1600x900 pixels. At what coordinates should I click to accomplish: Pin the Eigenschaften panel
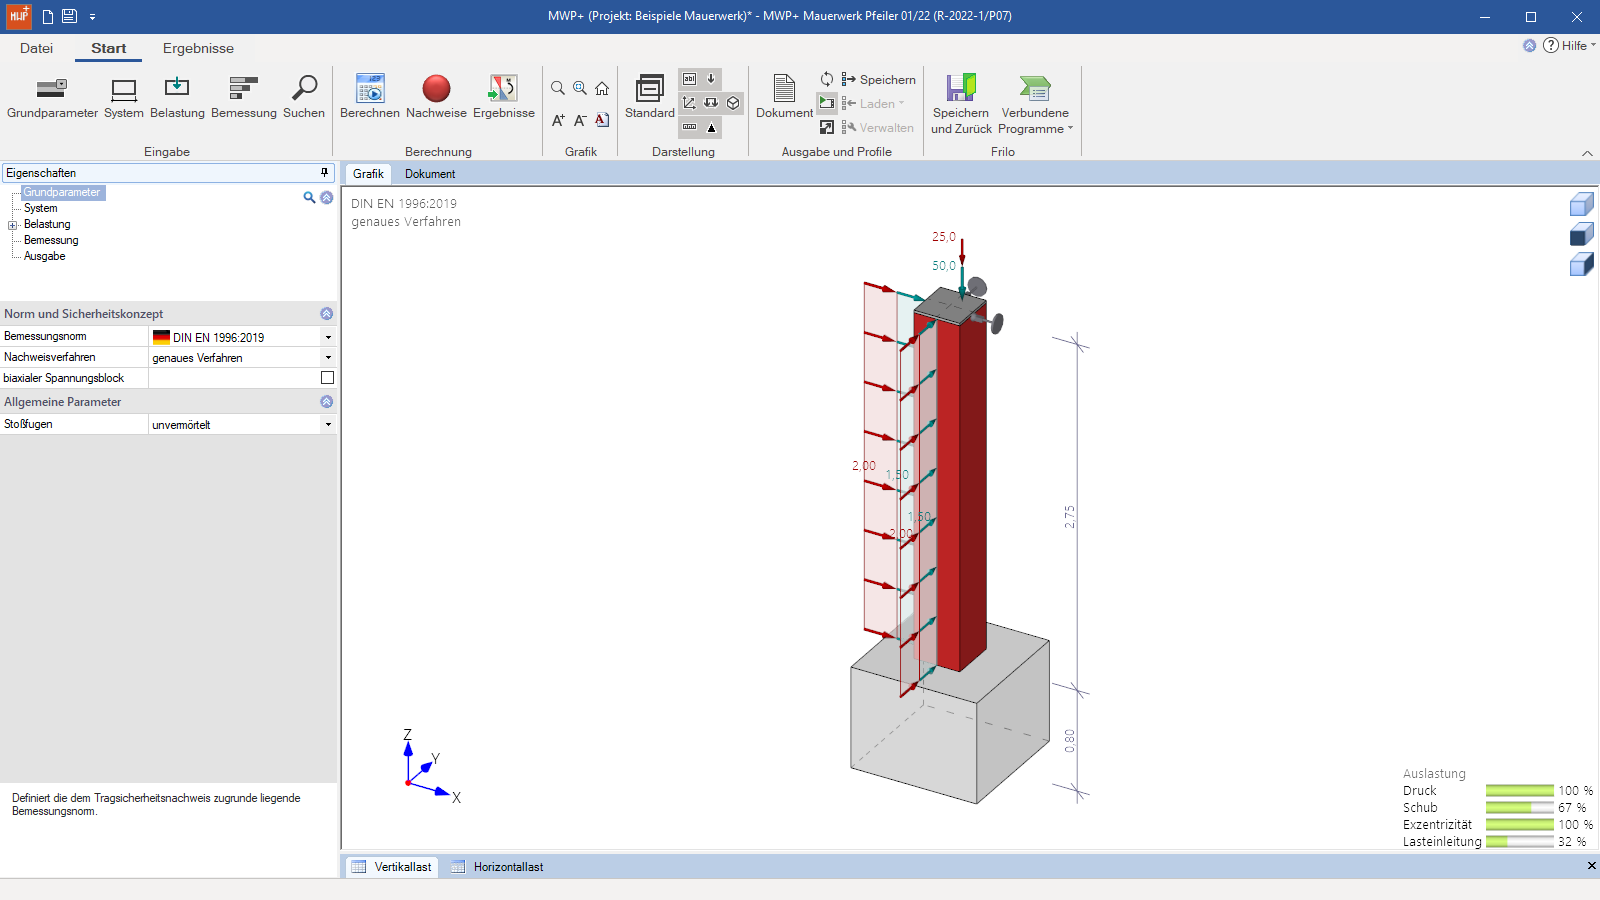click(324, 173)
